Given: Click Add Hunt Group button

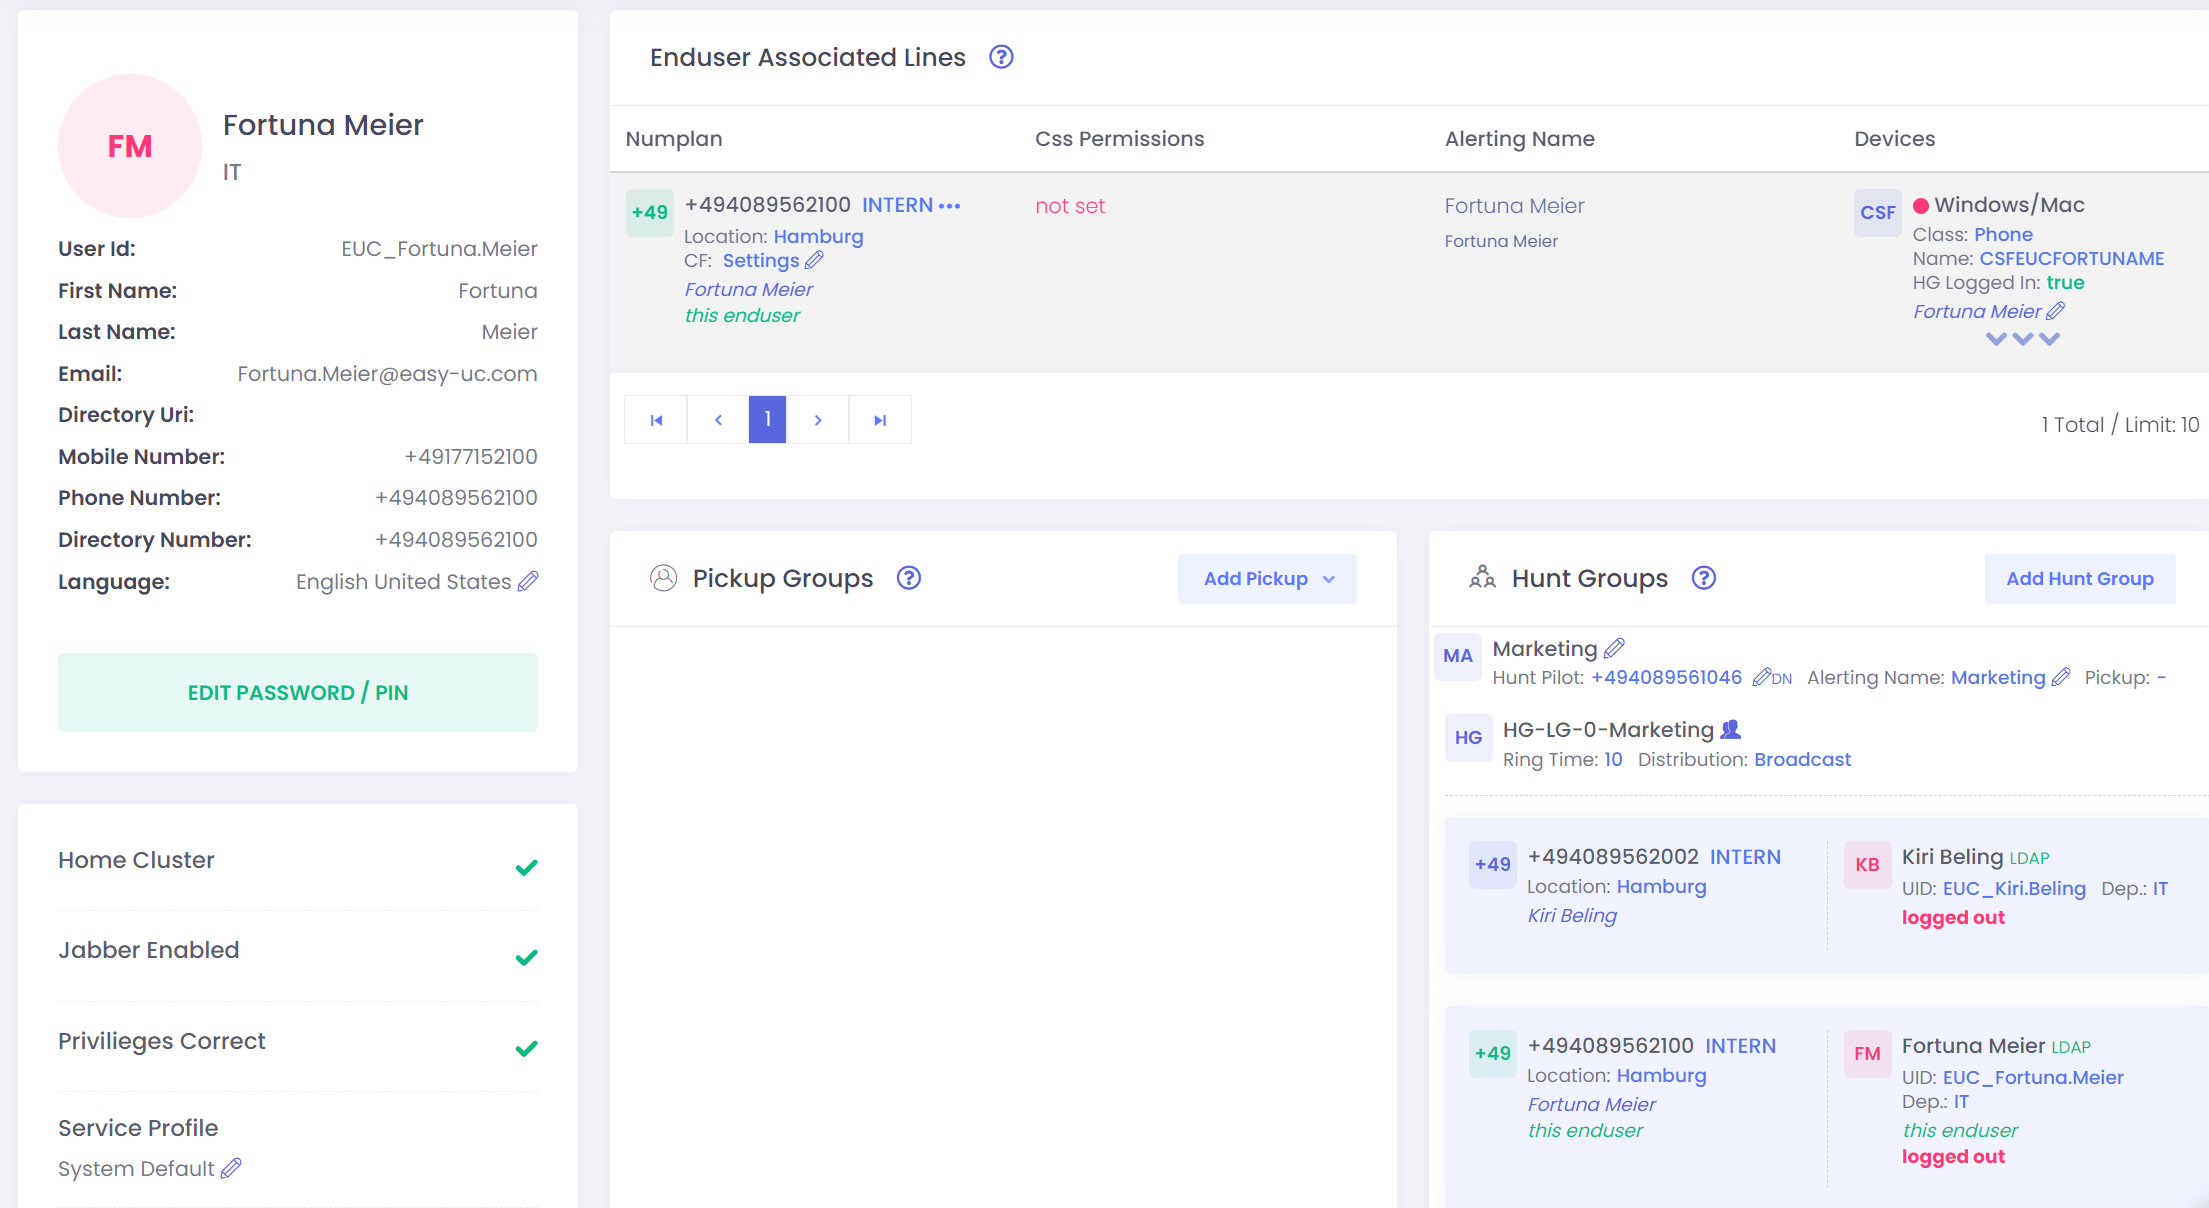Looking at the screenshot, I should [x=2079, y=579].
